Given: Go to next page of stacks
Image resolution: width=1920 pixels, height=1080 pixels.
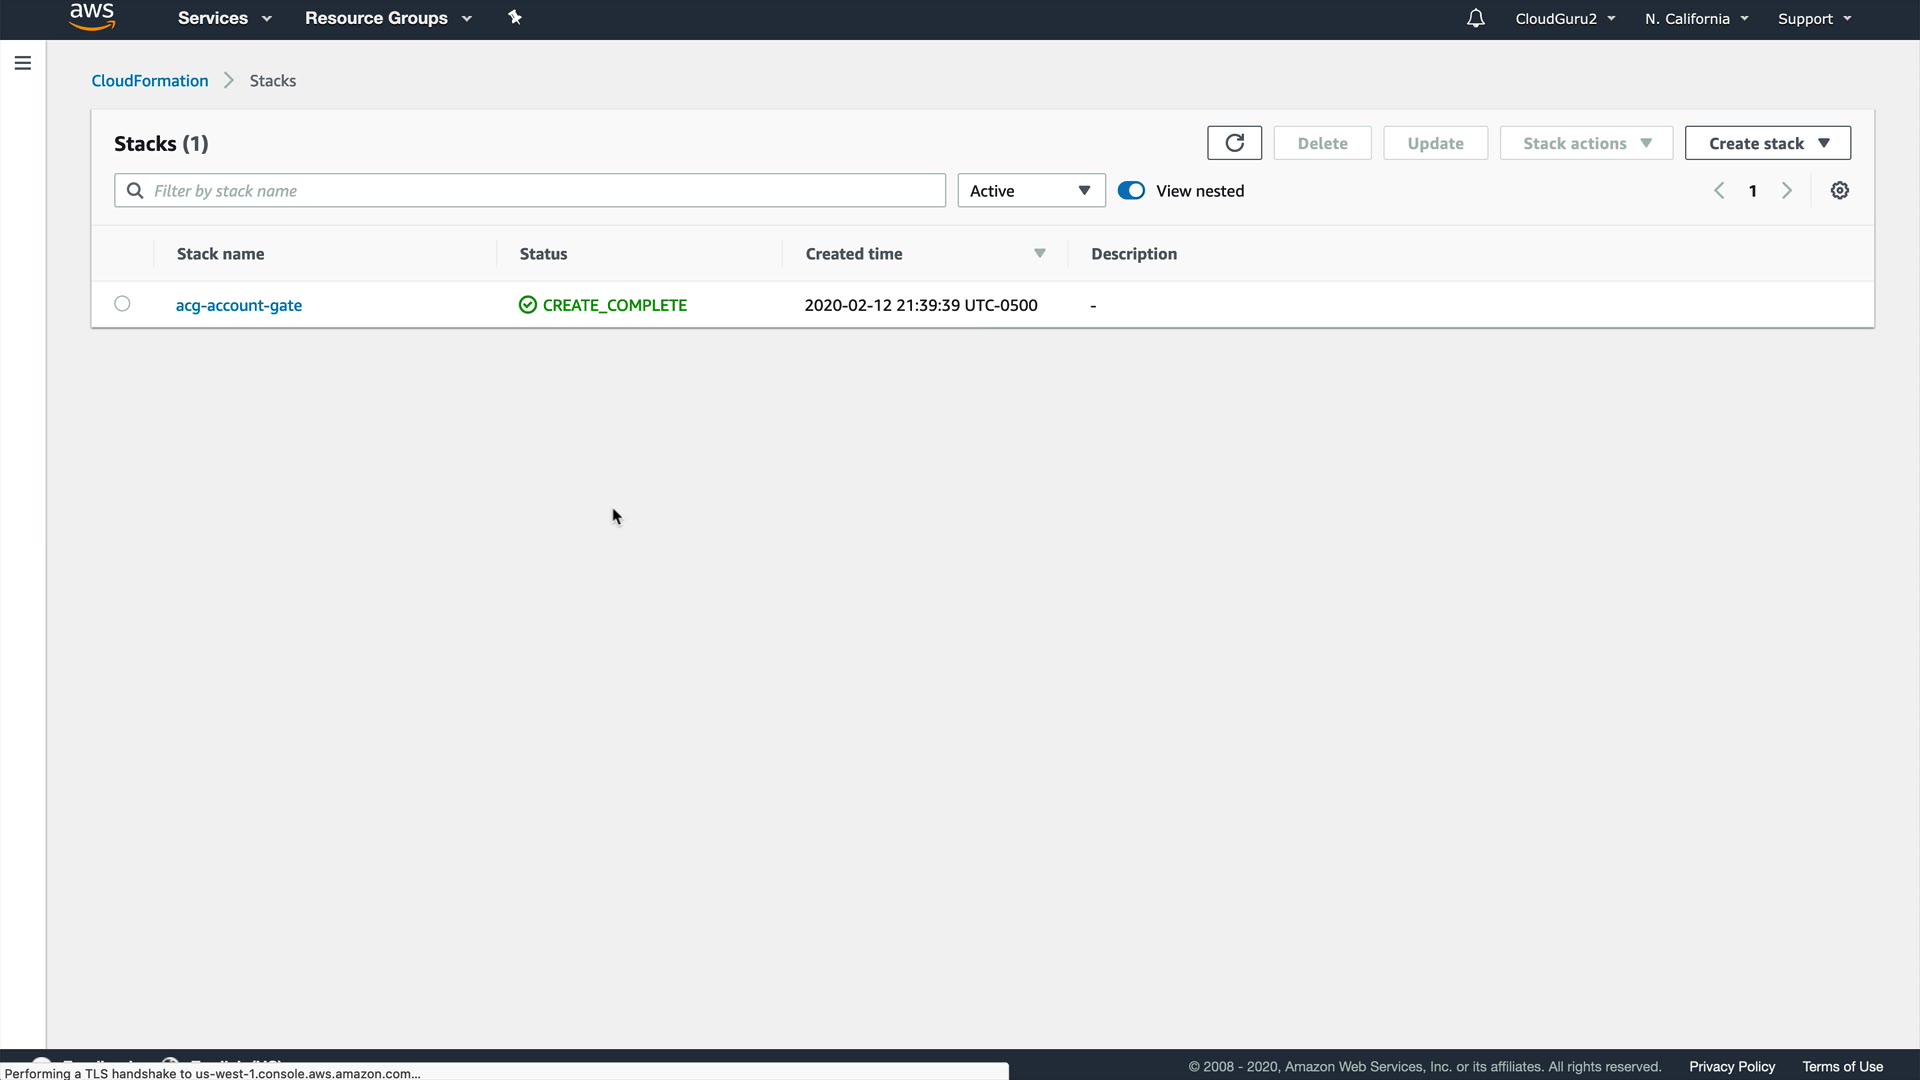Looking at the screenshot, I should 1787,191.
